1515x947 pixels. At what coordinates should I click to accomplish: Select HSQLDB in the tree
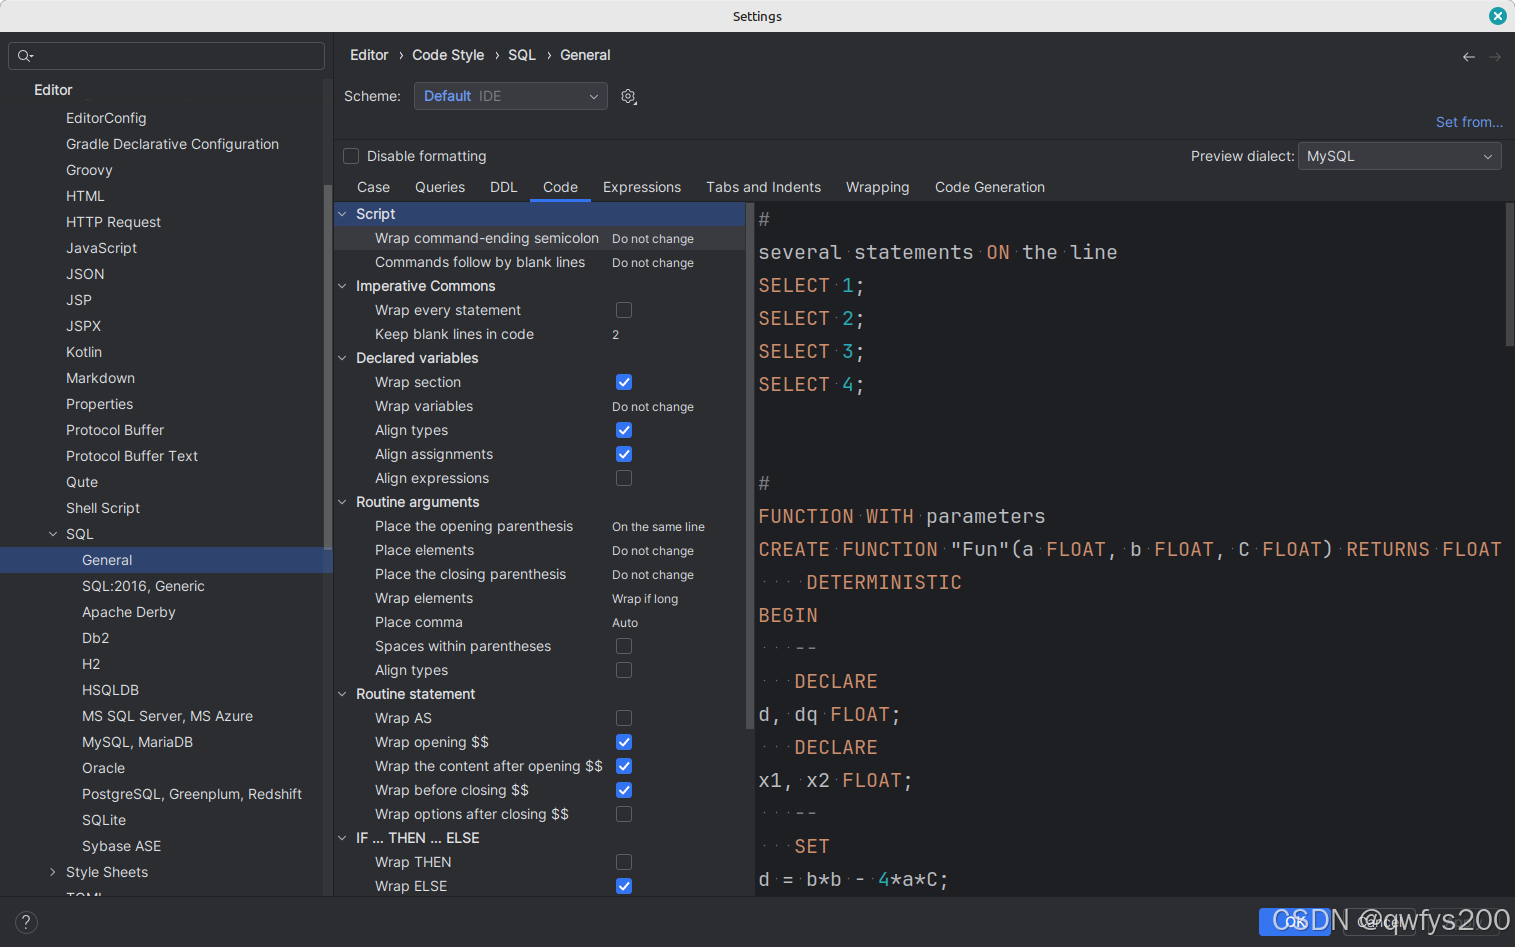[x=110, y=690]
